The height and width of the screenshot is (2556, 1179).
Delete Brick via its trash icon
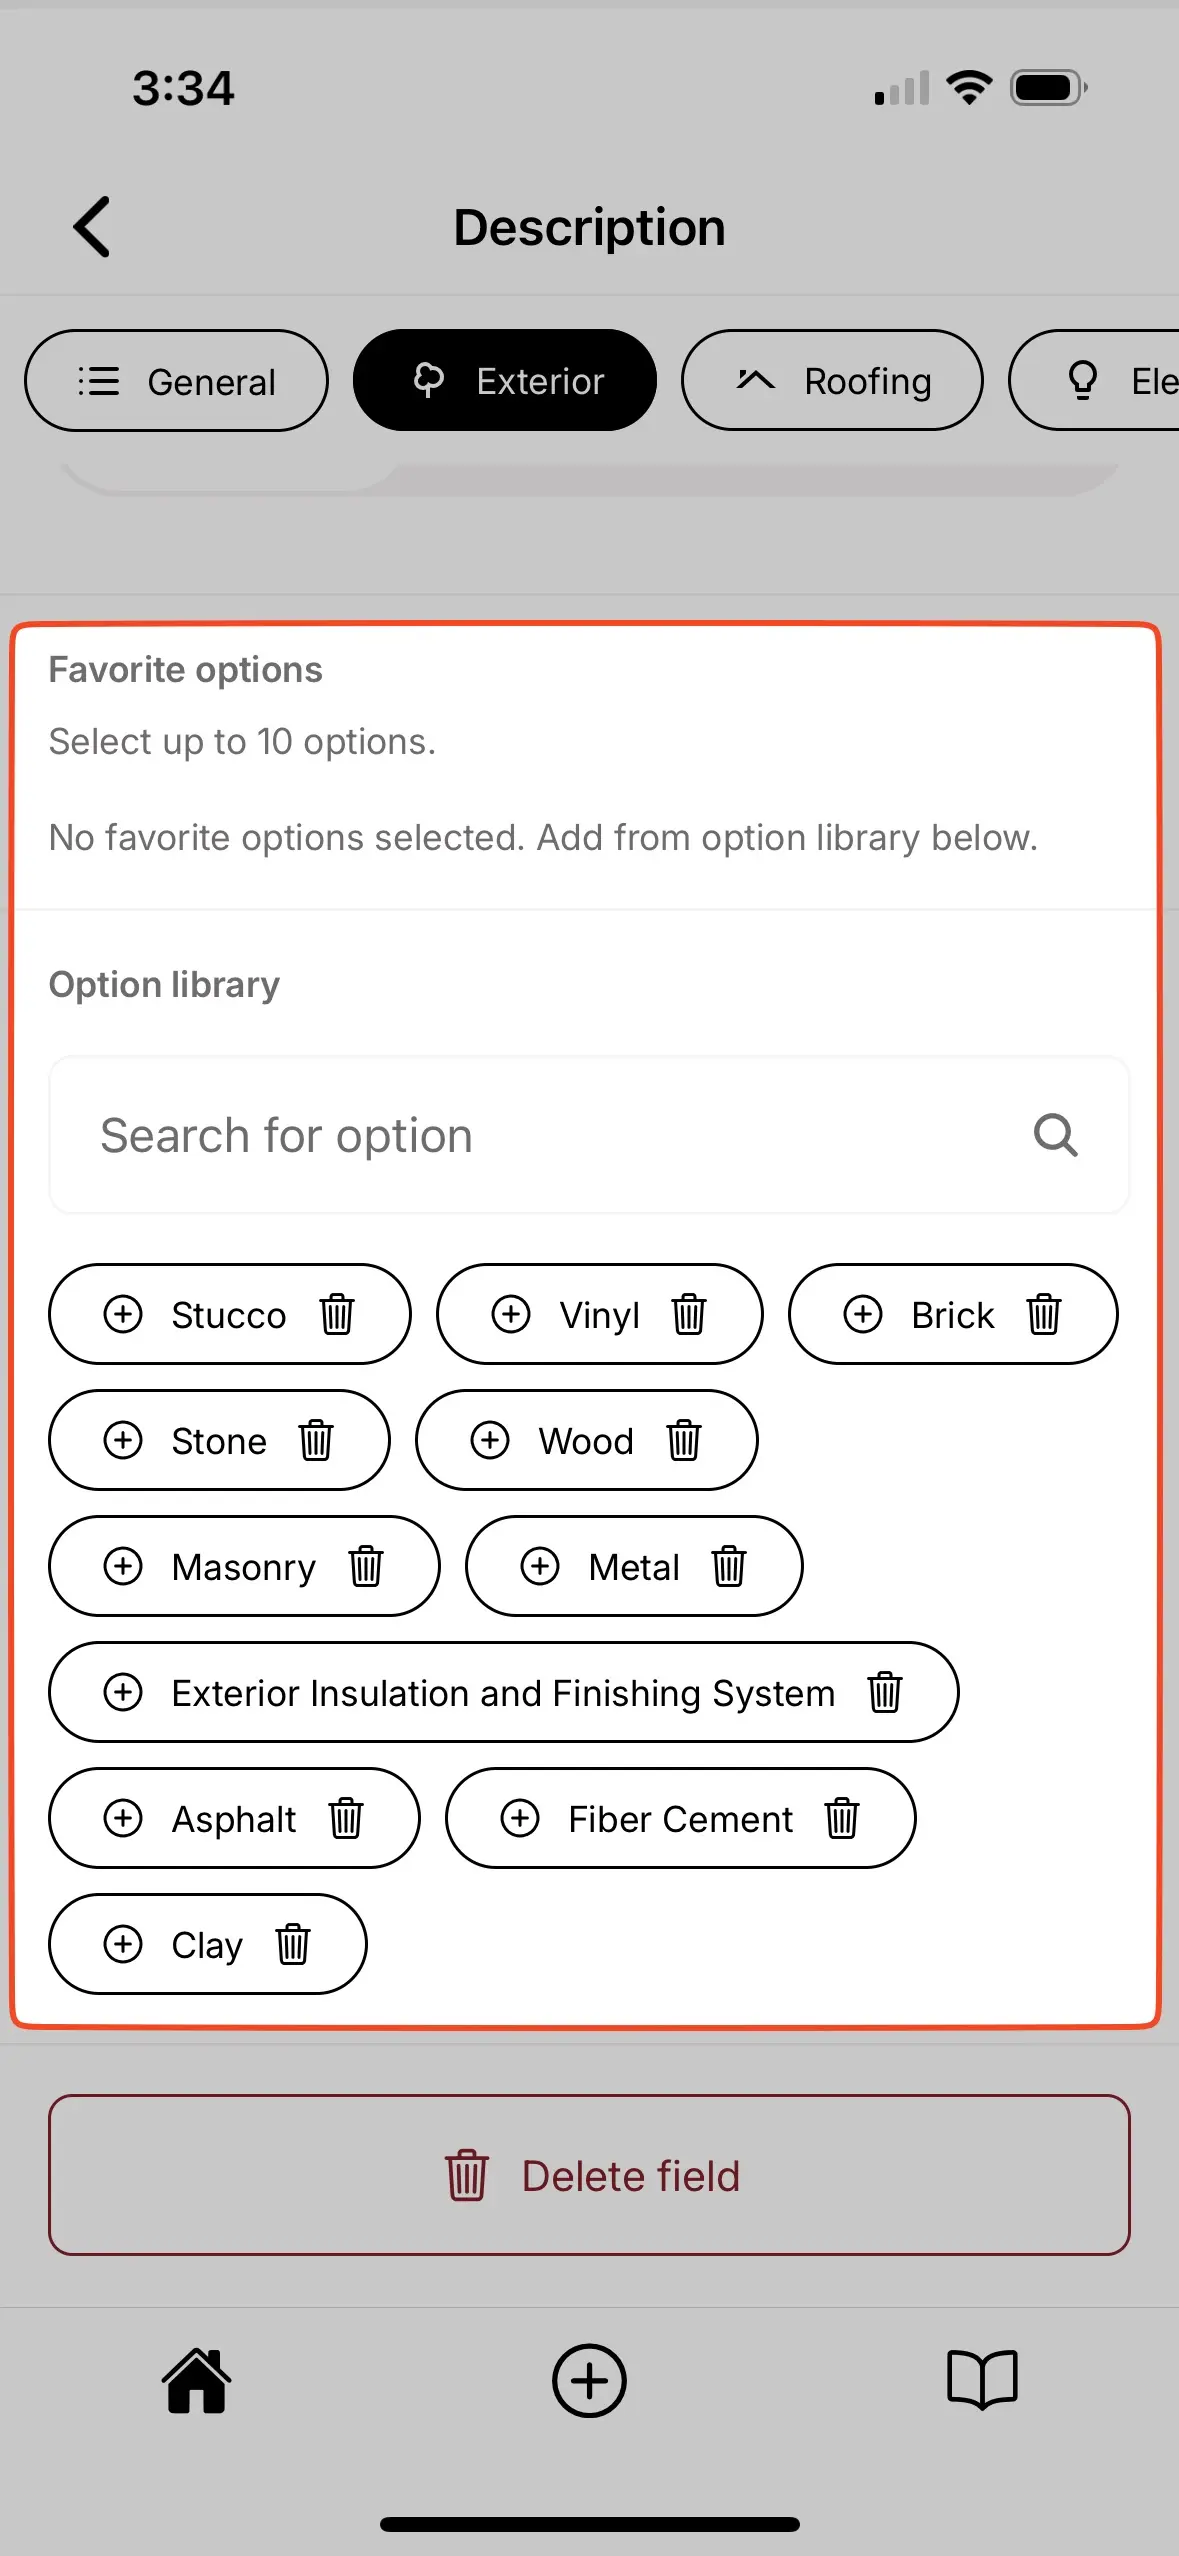pos(1043,1314)
